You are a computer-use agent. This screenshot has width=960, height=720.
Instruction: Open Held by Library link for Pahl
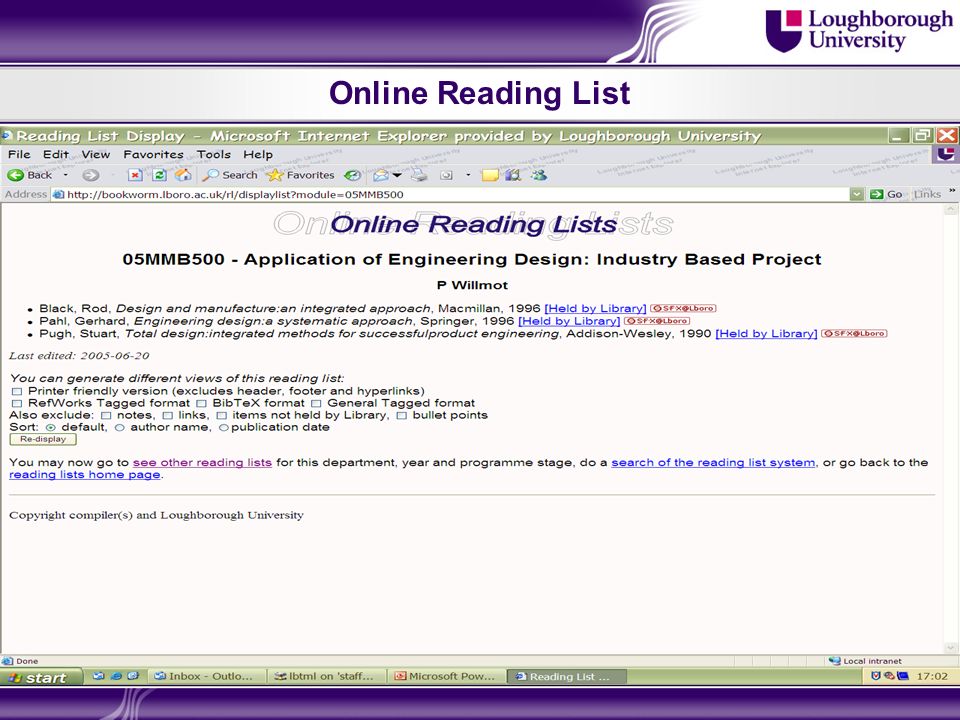click(569, 321)
